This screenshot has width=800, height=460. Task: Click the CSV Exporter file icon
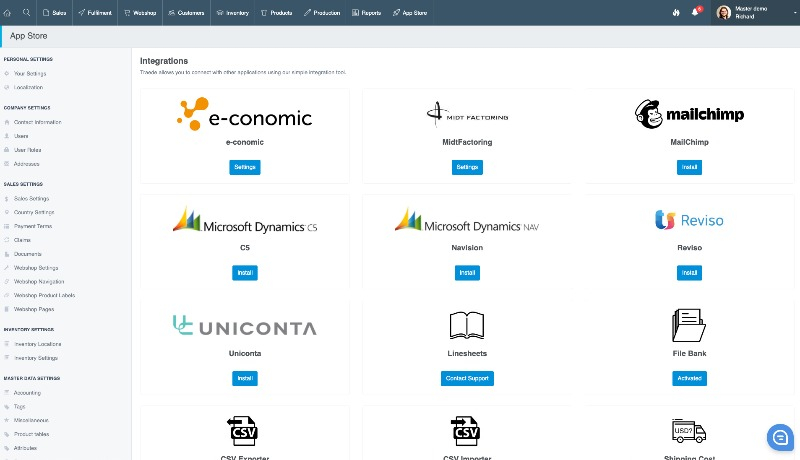click(243, 431)
